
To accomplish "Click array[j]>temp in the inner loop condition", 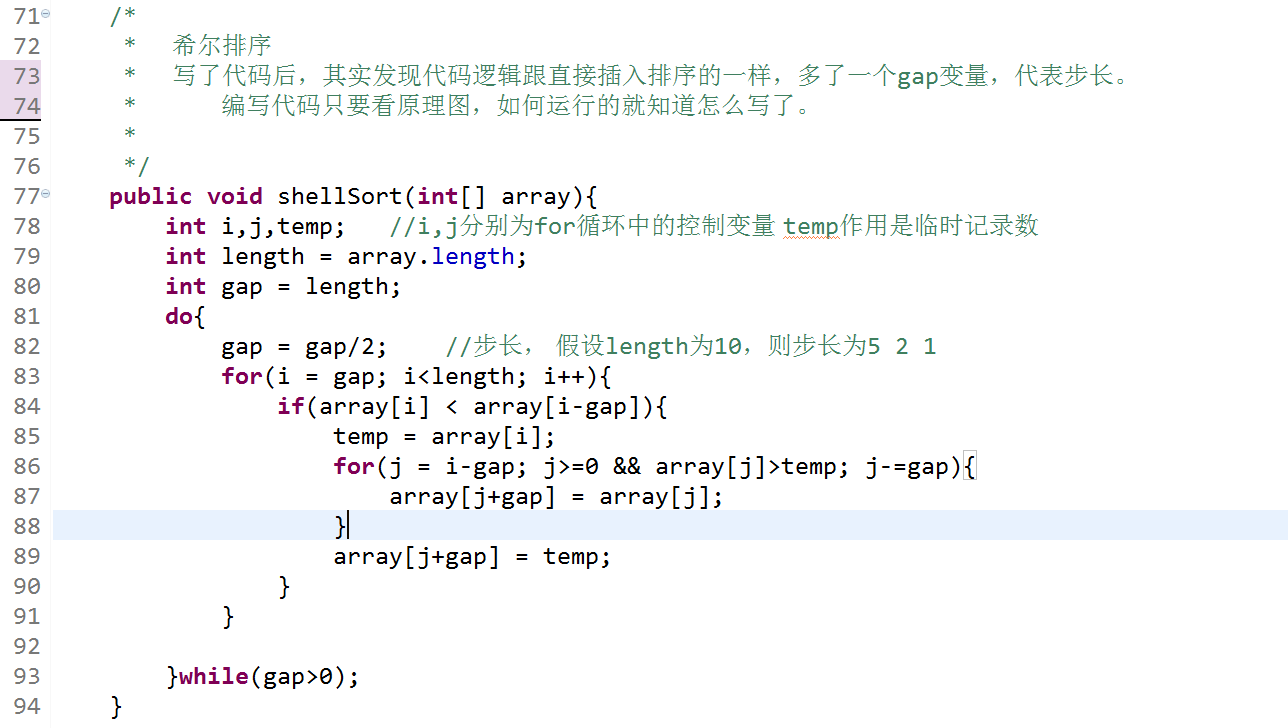I will [746, 466].
